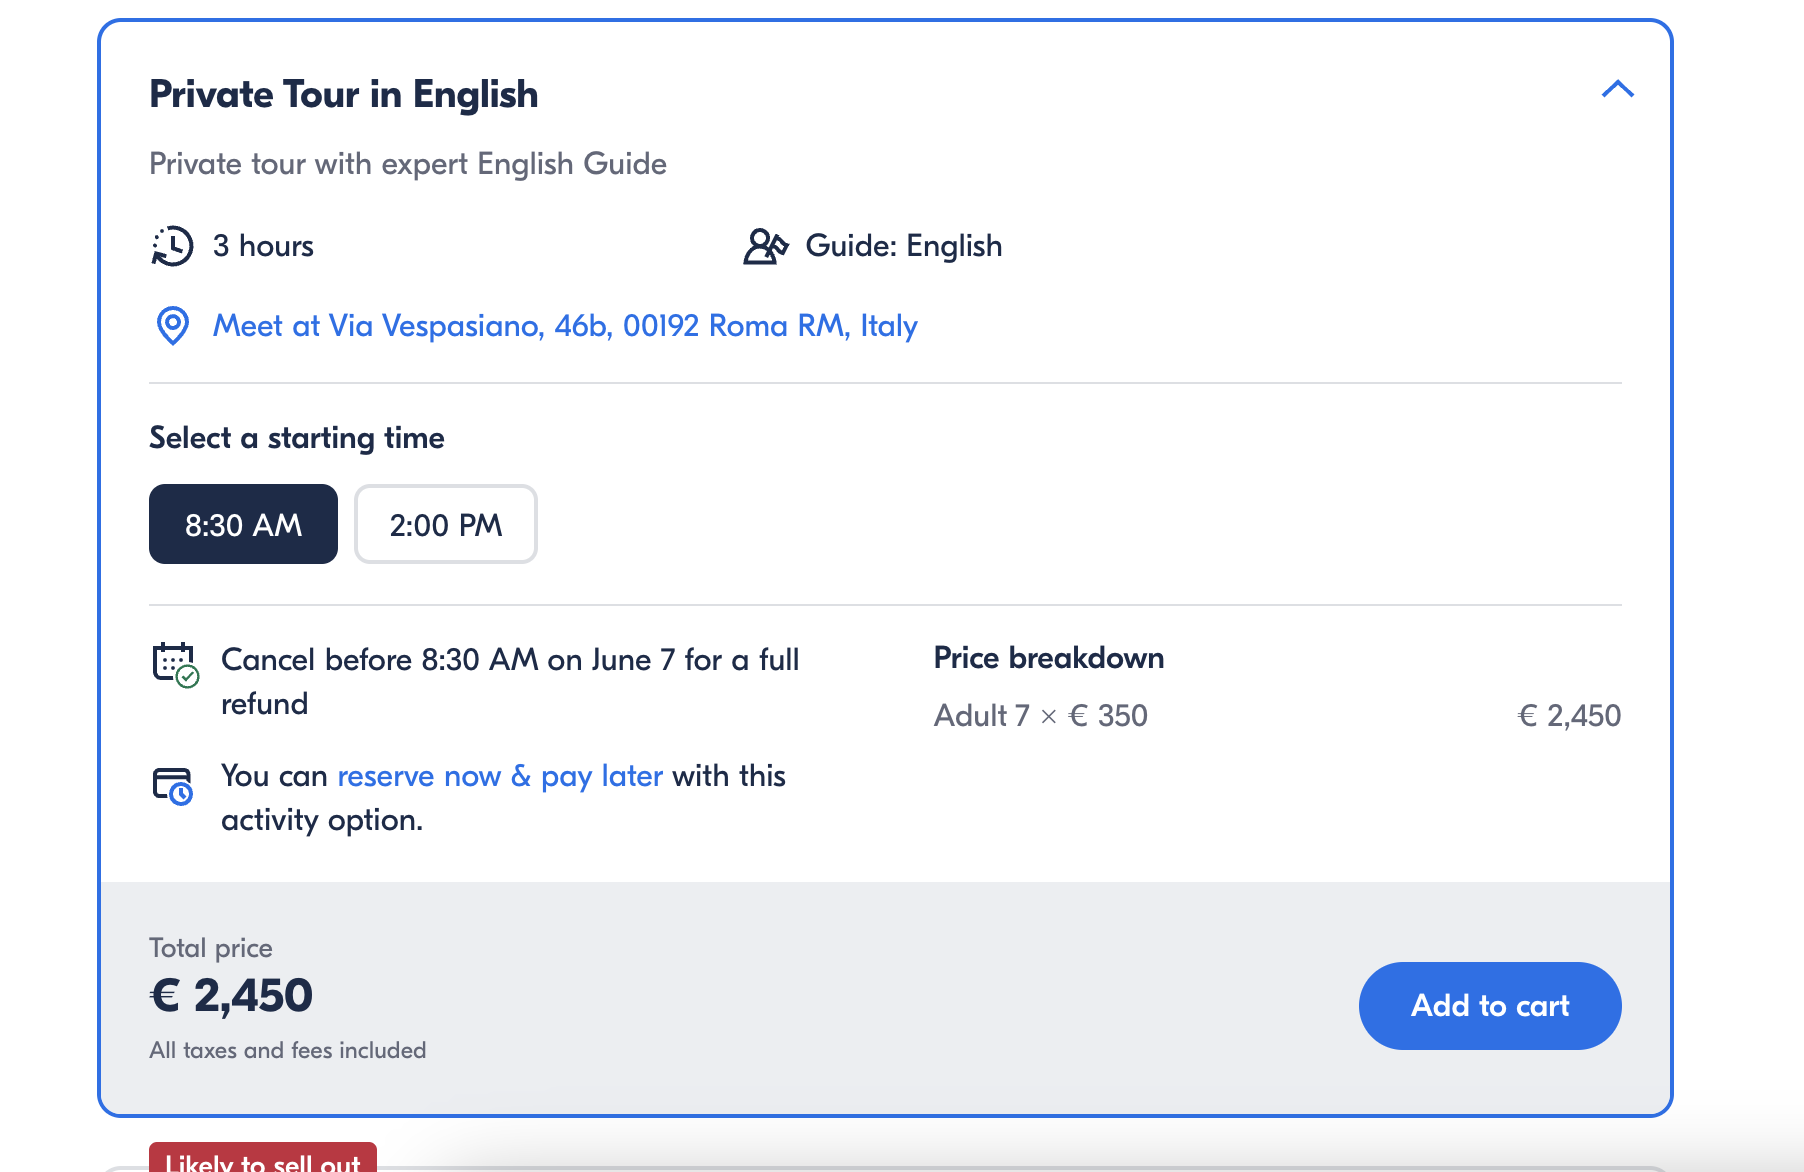Open the reserve now & pay later link

(x=500, y=776)
